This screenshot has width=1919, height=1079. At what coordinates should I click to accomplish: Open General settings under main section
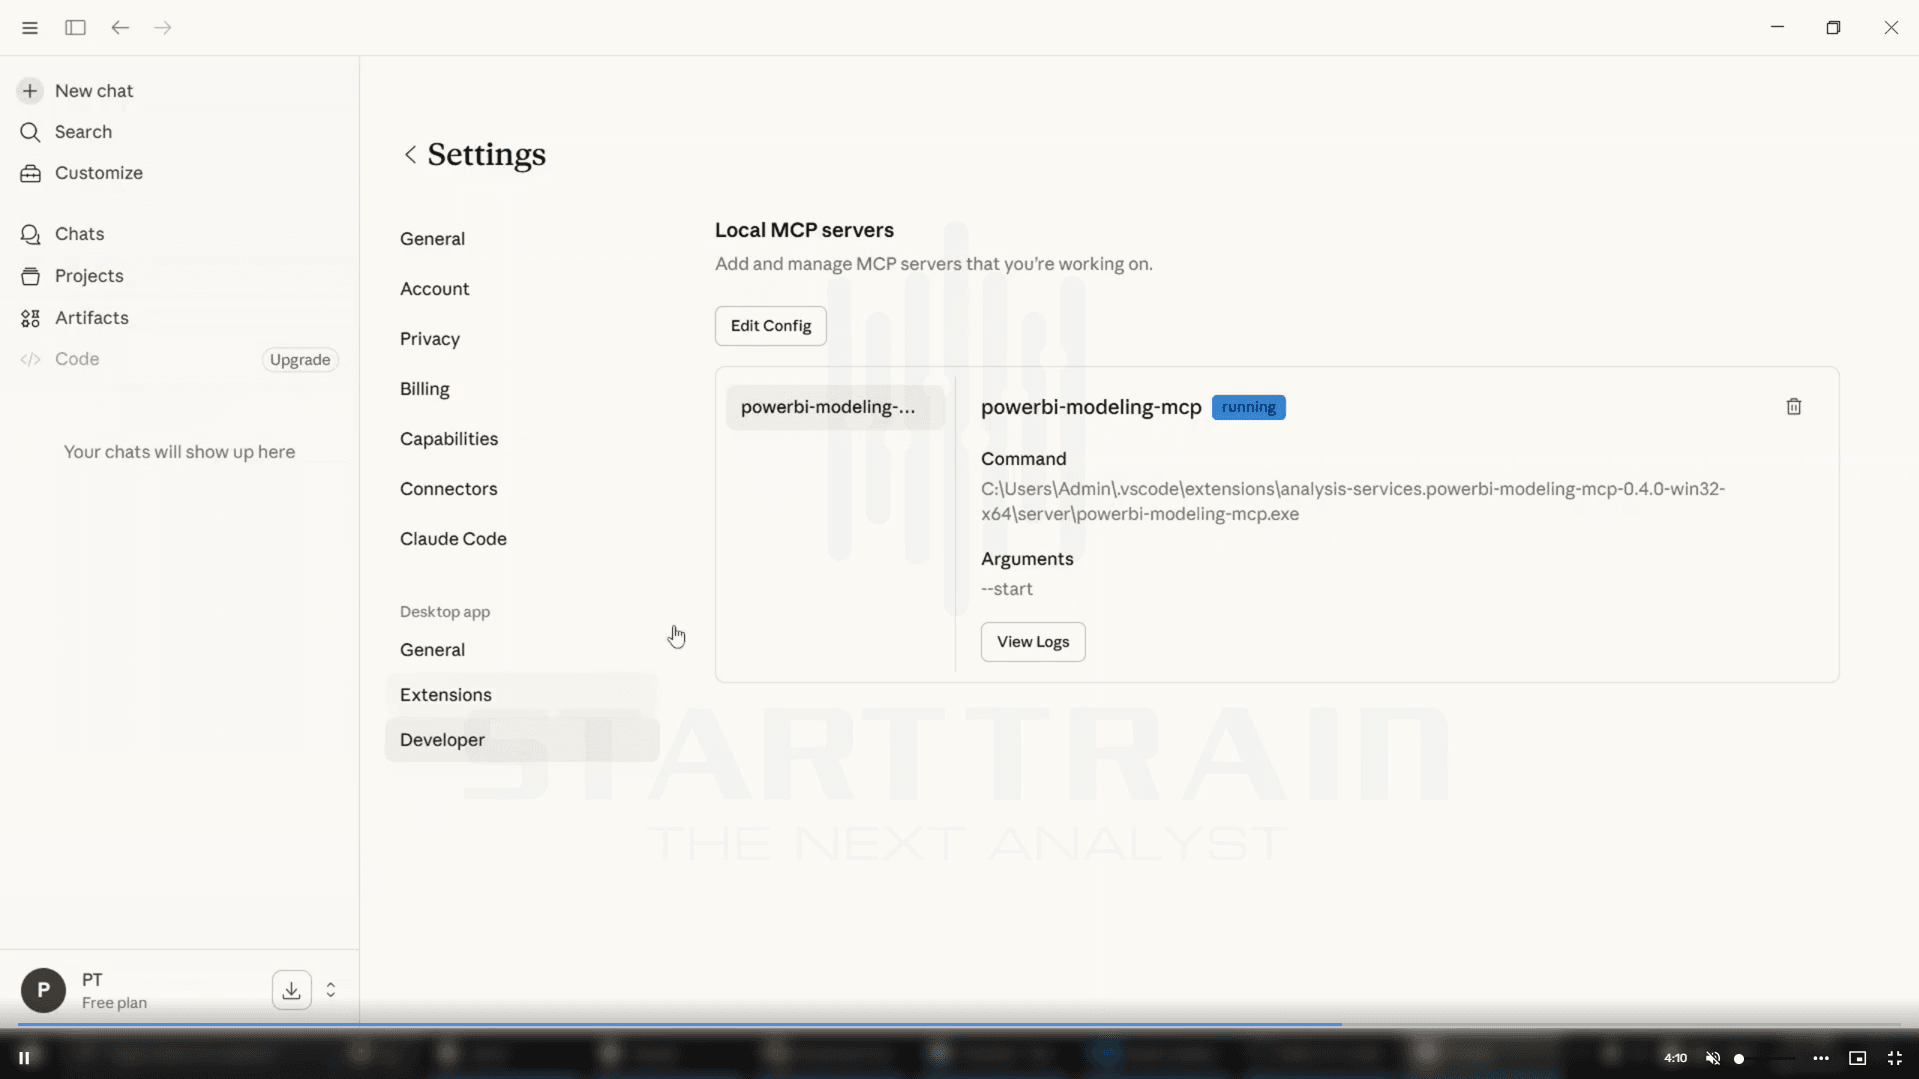(432, 239)
